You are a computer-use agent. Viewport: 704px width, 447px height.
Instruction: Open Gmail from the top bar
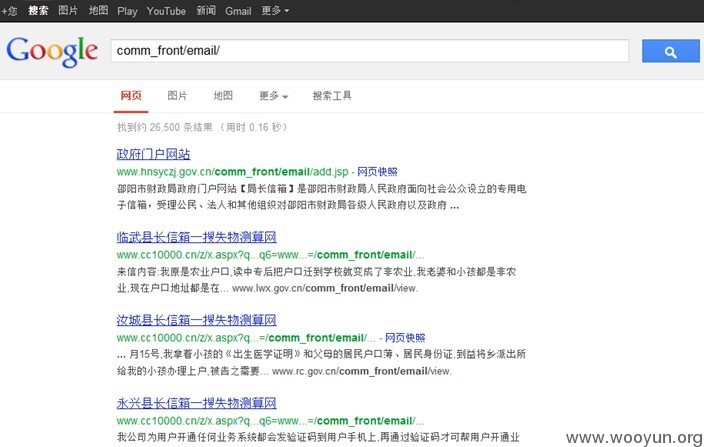coord(238,11)
